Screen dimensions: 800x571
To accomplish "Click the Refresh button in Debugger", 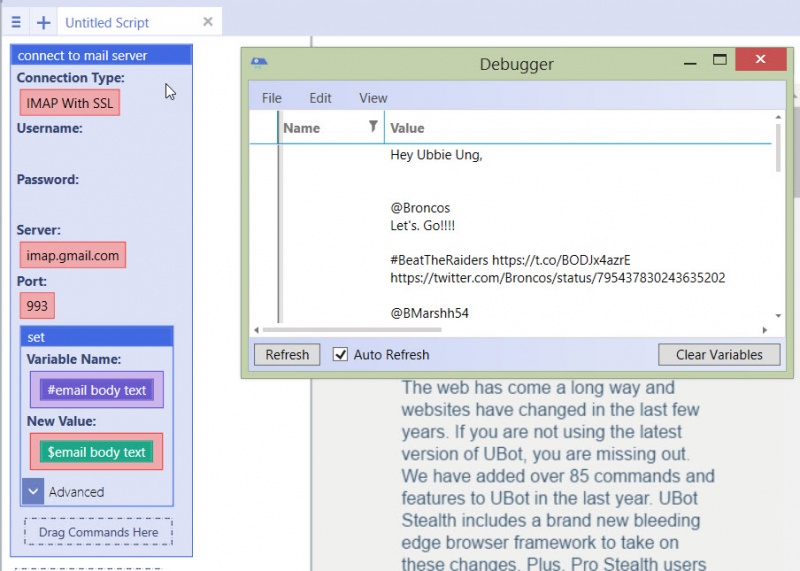I will (x=287, y=355).
